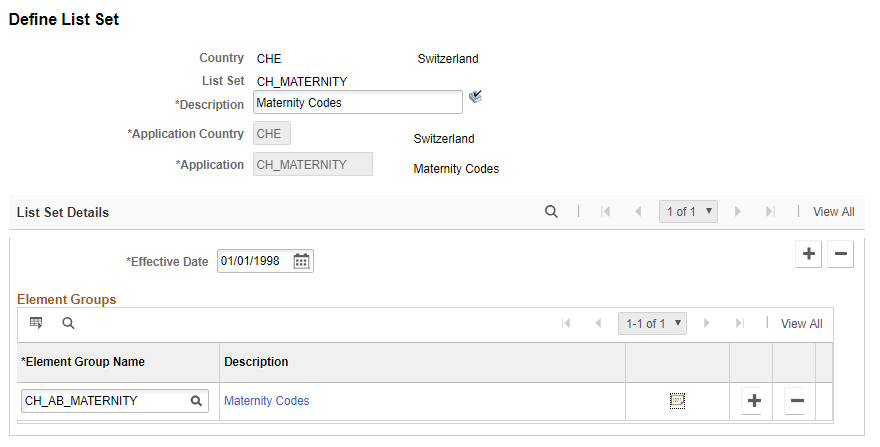
Task: Open the Effective Date calendar picker
Action: tap(302, 261)
